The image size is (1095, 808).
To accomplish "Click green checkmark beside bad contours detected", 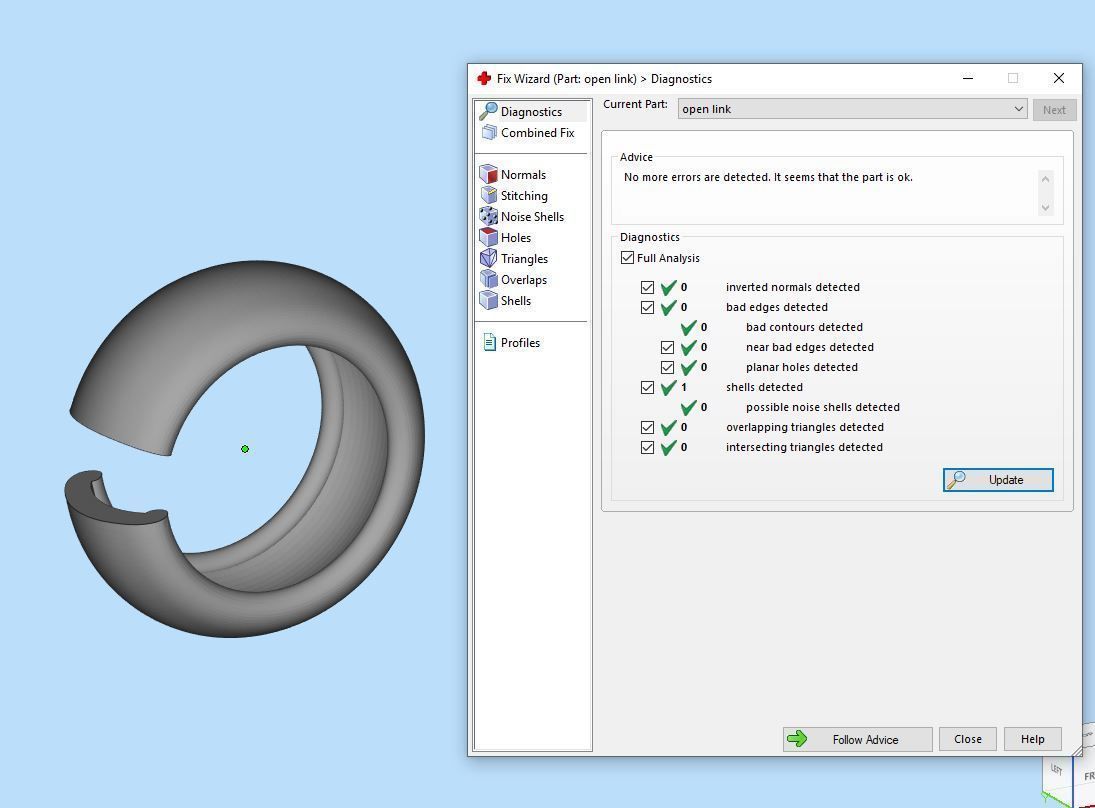I will click(x=689, y=327).
